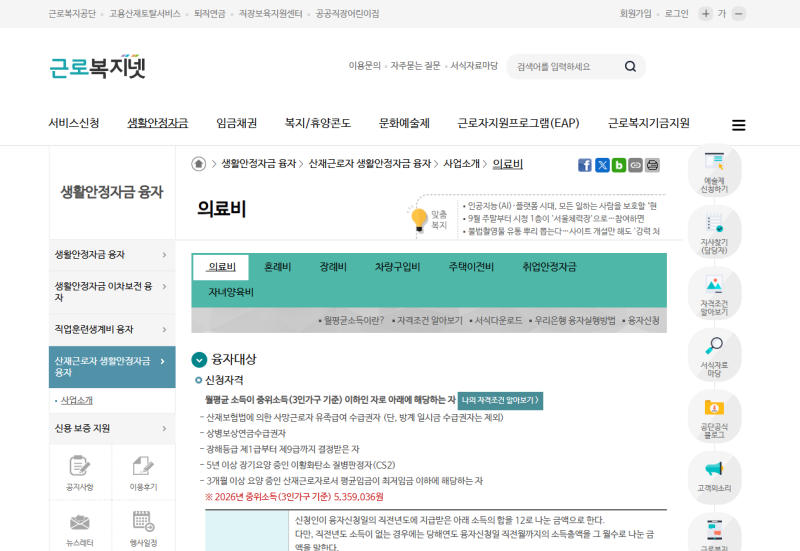Open 융자신청 link
Screen dimensions: 800x551
[643, 320]
